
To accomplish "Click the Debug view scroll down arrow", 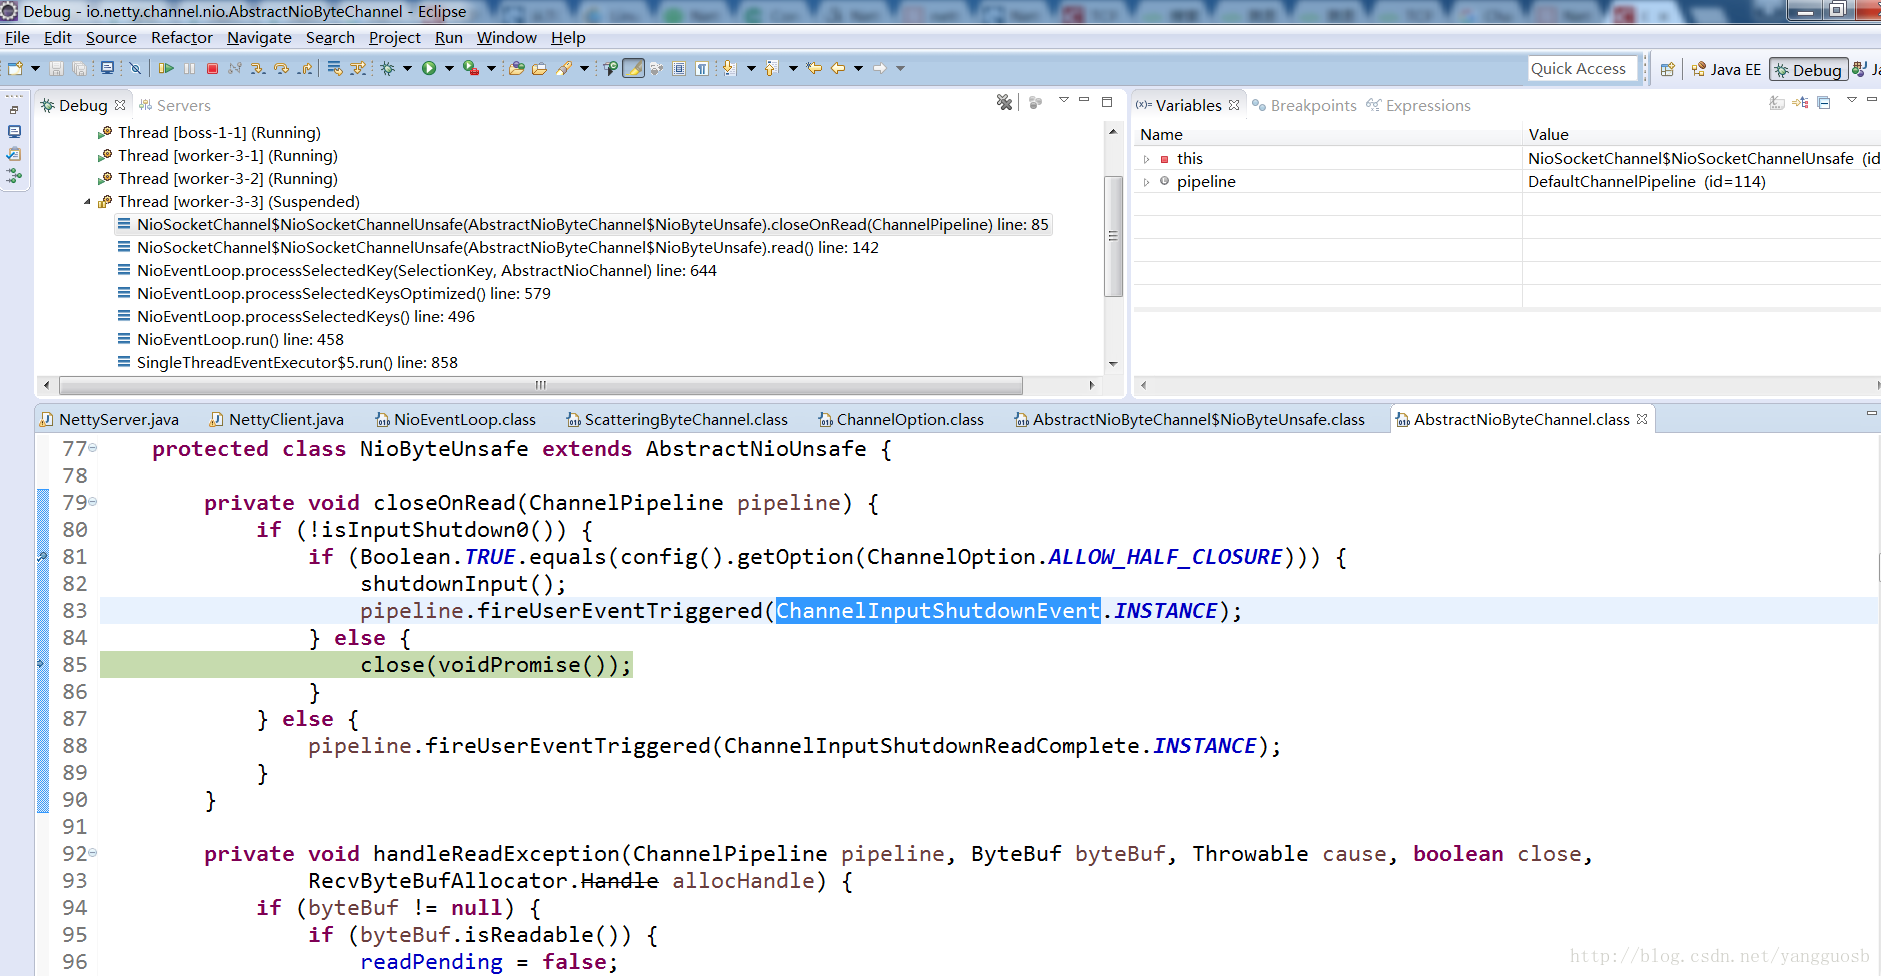I will coord(1113,364).
